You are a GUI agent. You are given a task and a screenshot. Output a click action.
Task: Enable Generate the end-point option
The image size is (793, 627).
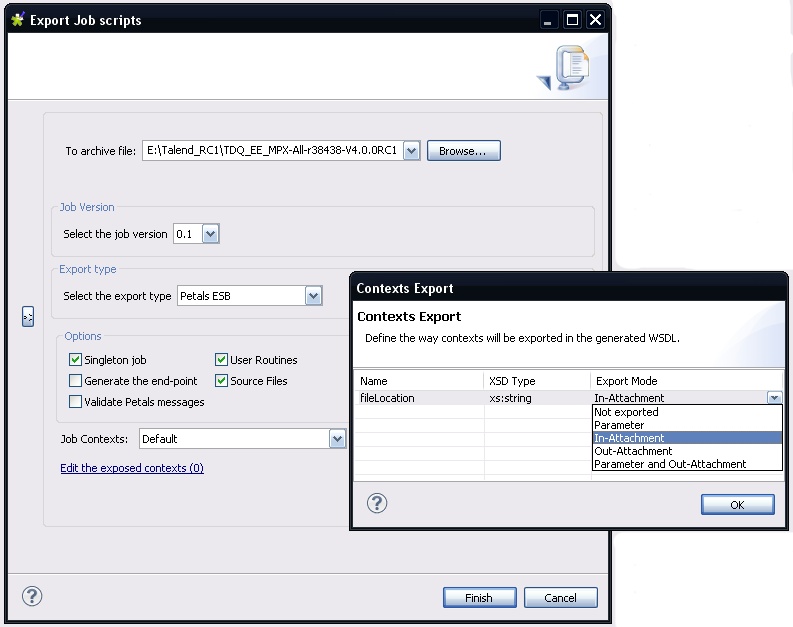[x=75, y=381]
